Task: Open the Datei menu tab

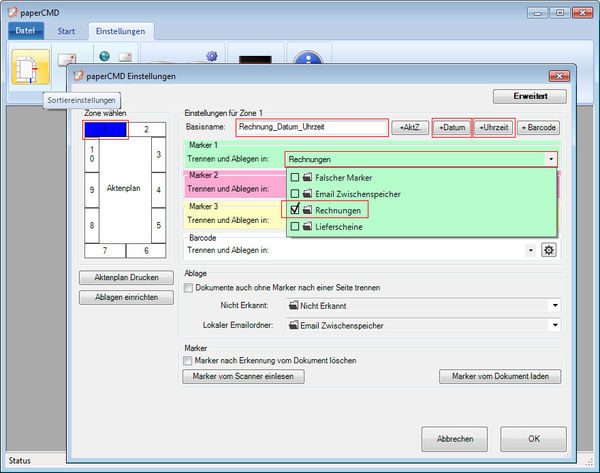Action: point(26,31)
